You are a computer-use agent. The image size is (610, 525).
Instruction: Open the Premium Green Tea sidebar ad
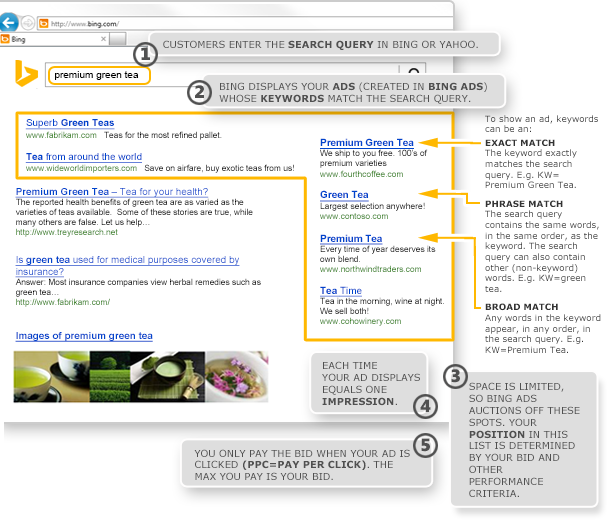tap(366, 143)
